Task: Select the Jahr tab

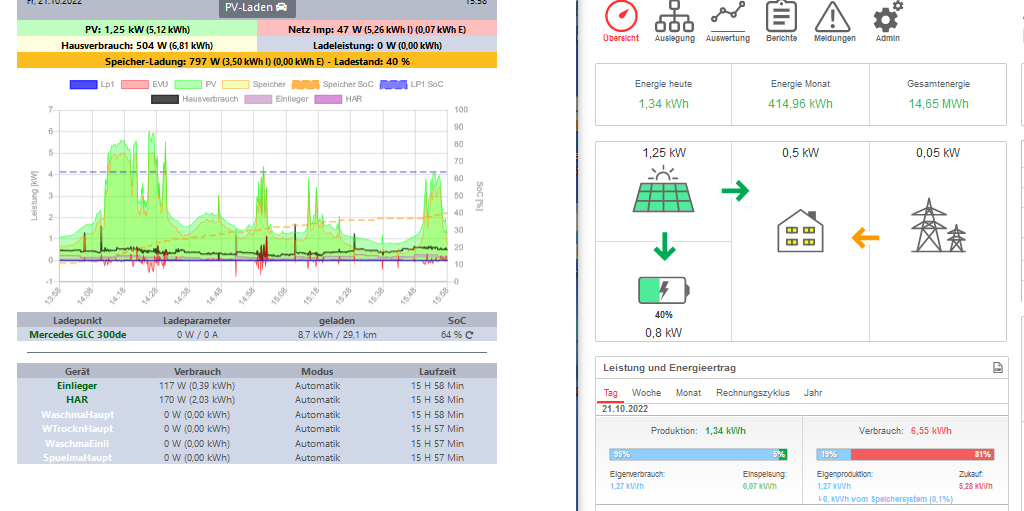Action: click(813, 393)
